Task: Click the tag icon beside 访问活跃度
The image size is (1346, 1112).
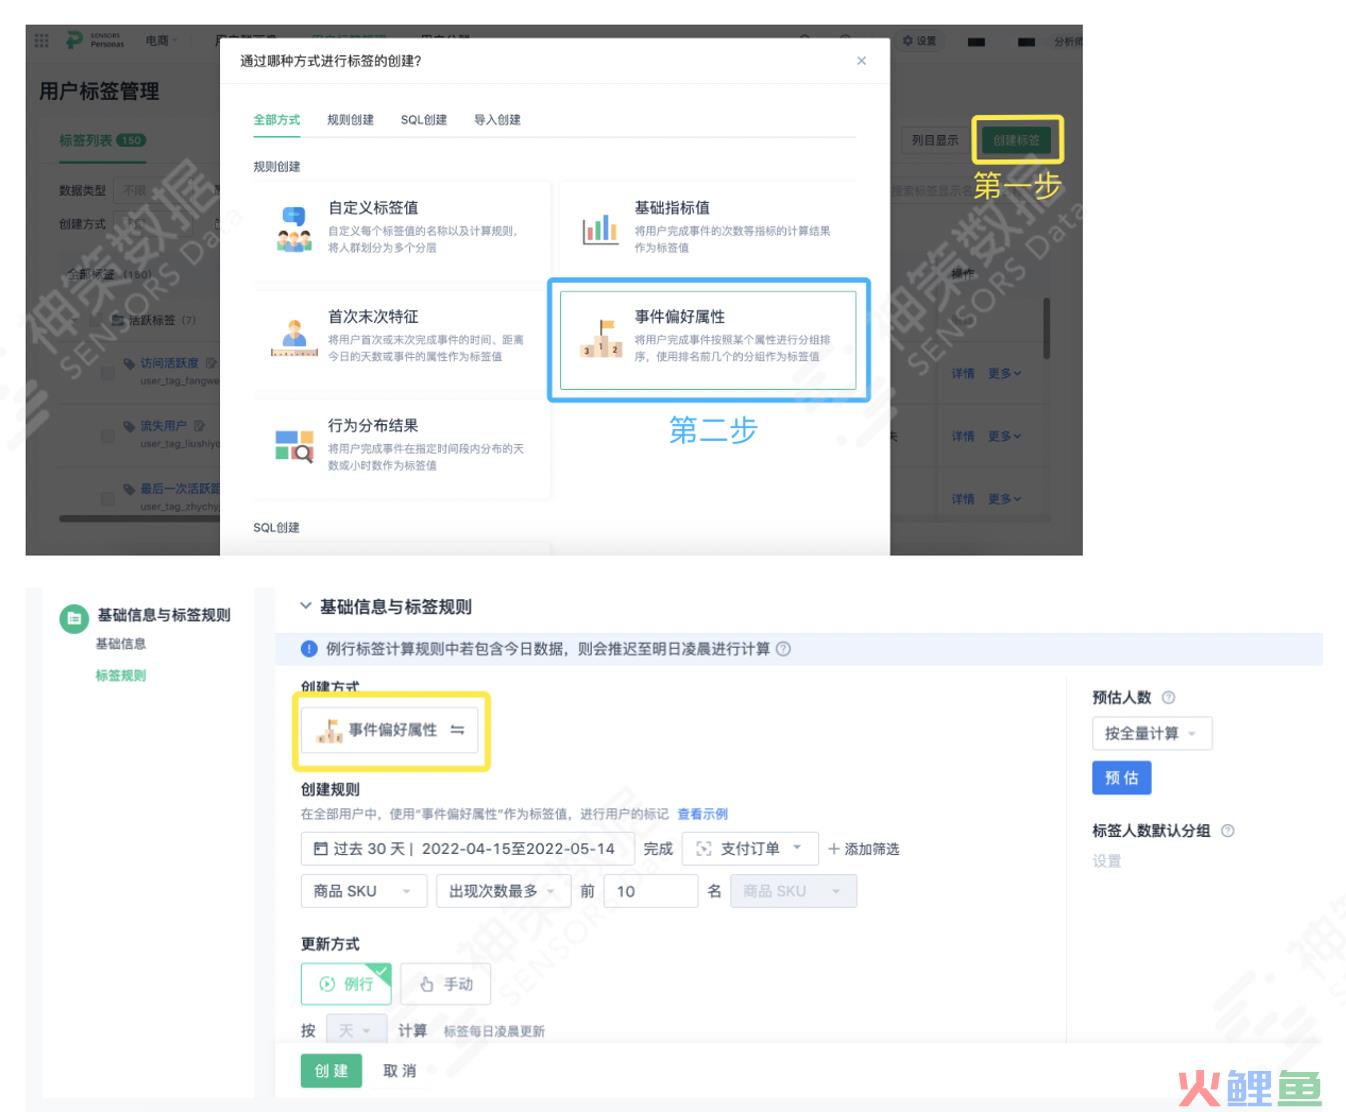Action: coord(129,363)
